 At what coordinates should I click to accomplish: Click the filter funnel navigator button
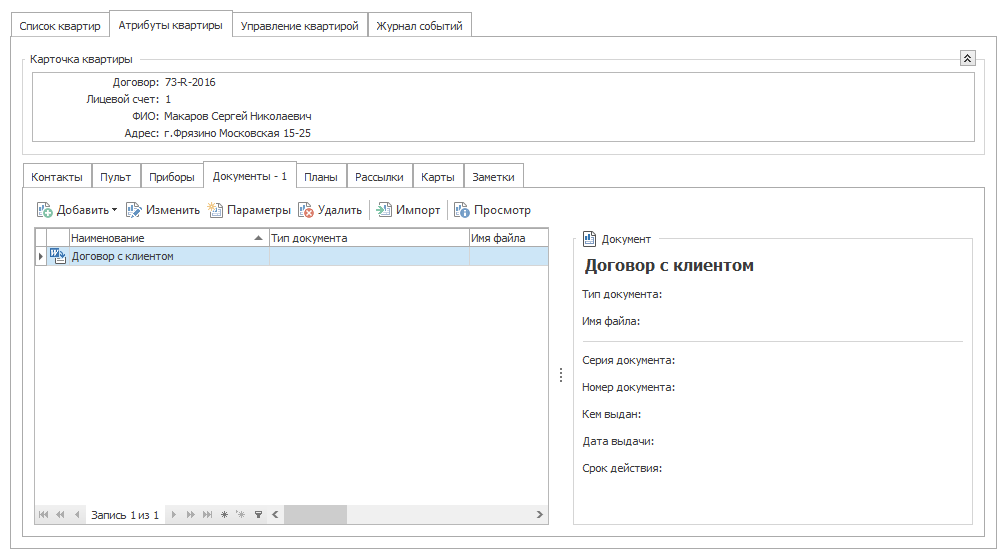click(258, 515)
